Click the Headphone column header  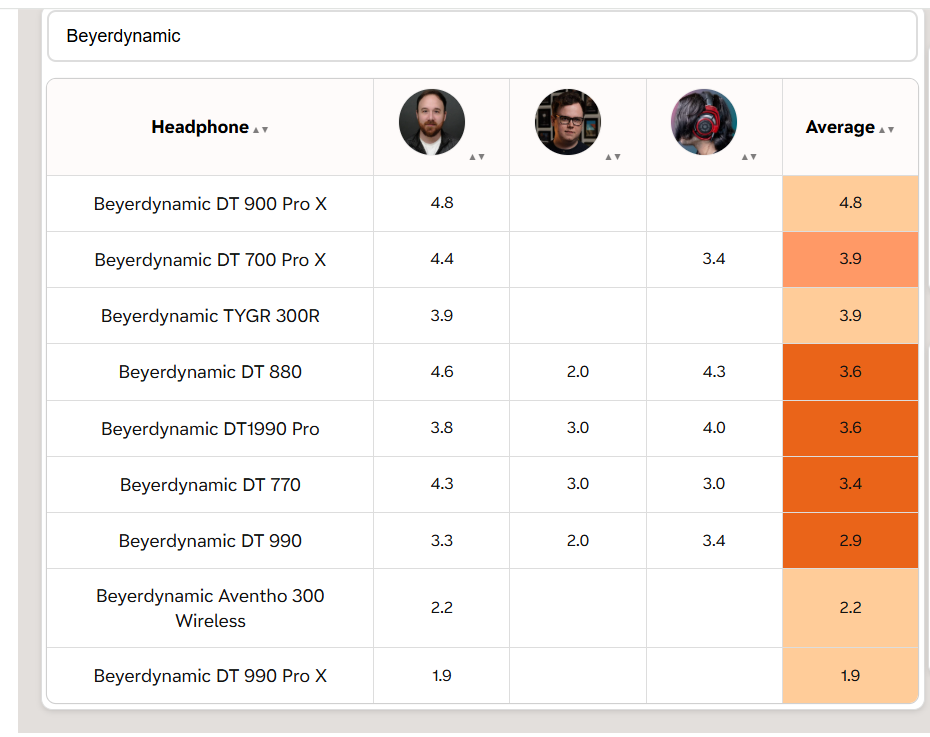(210, 127)
